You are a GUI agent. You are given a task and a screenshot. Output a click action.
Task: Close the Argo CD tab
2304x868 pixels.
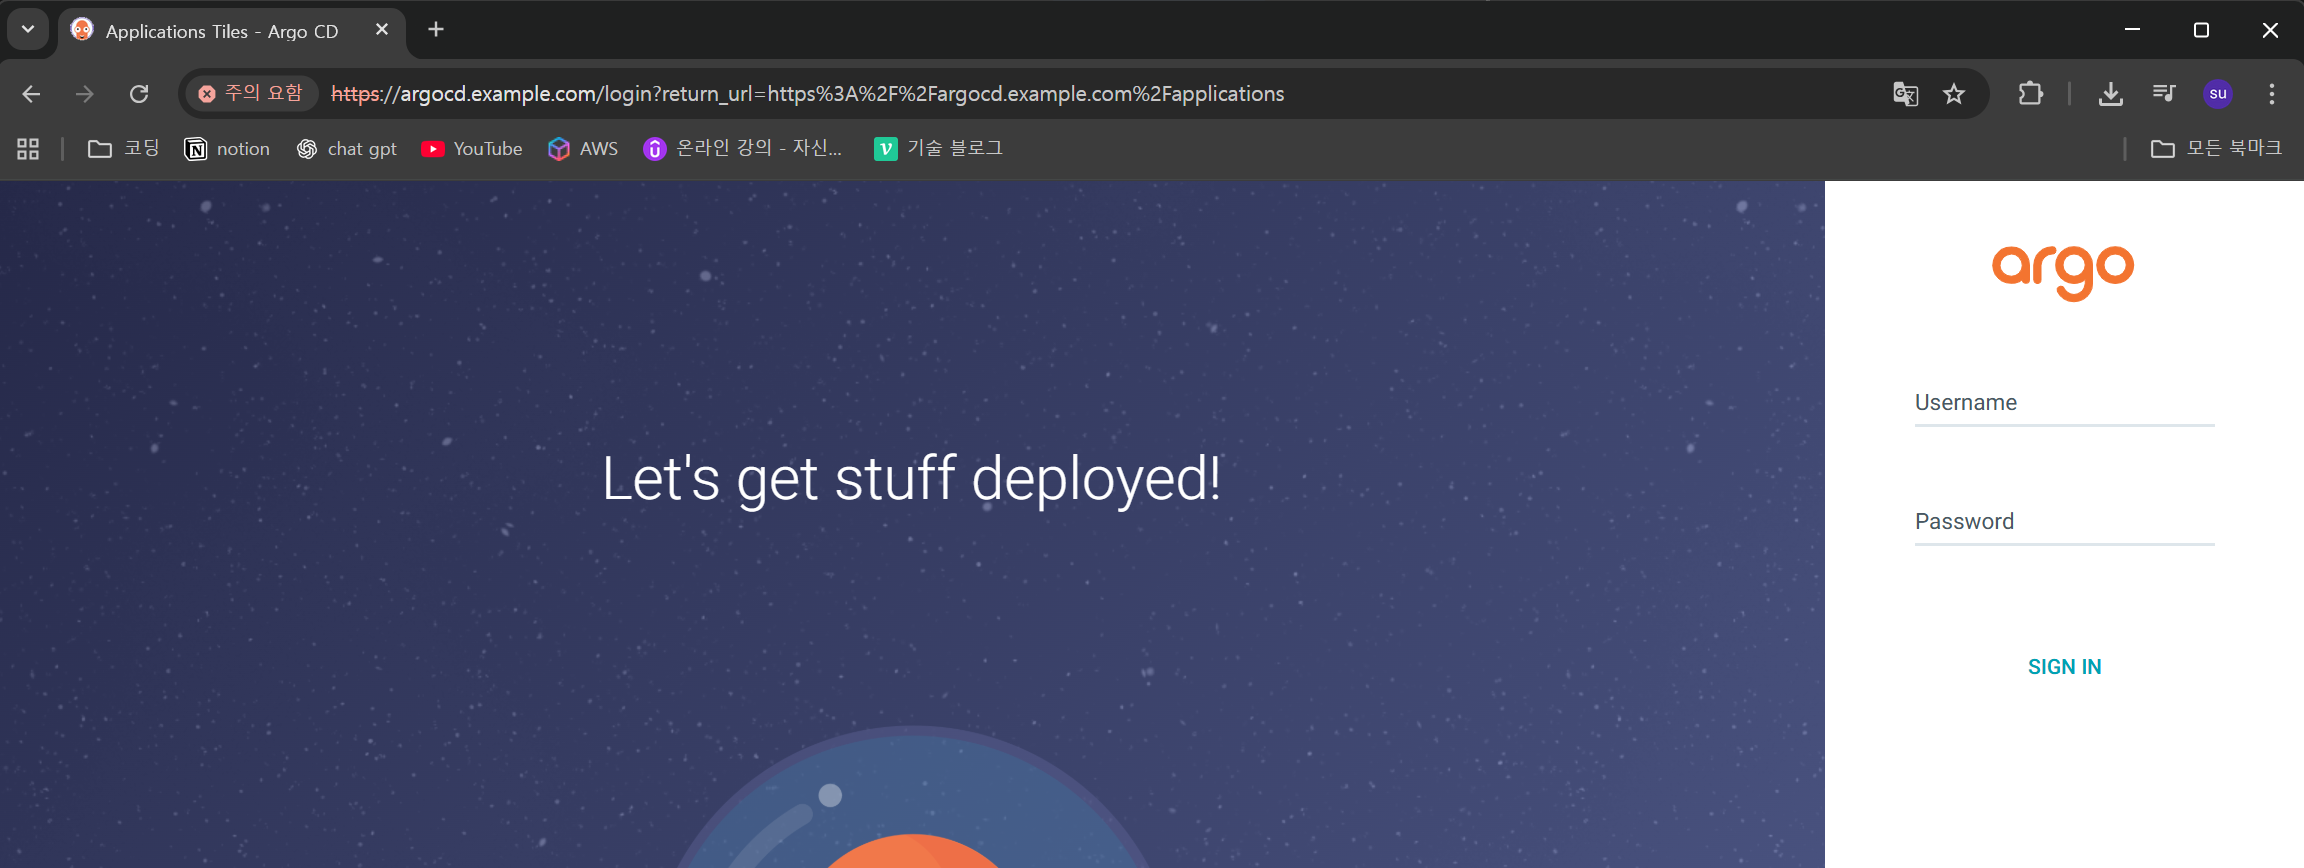pos(382,30)
